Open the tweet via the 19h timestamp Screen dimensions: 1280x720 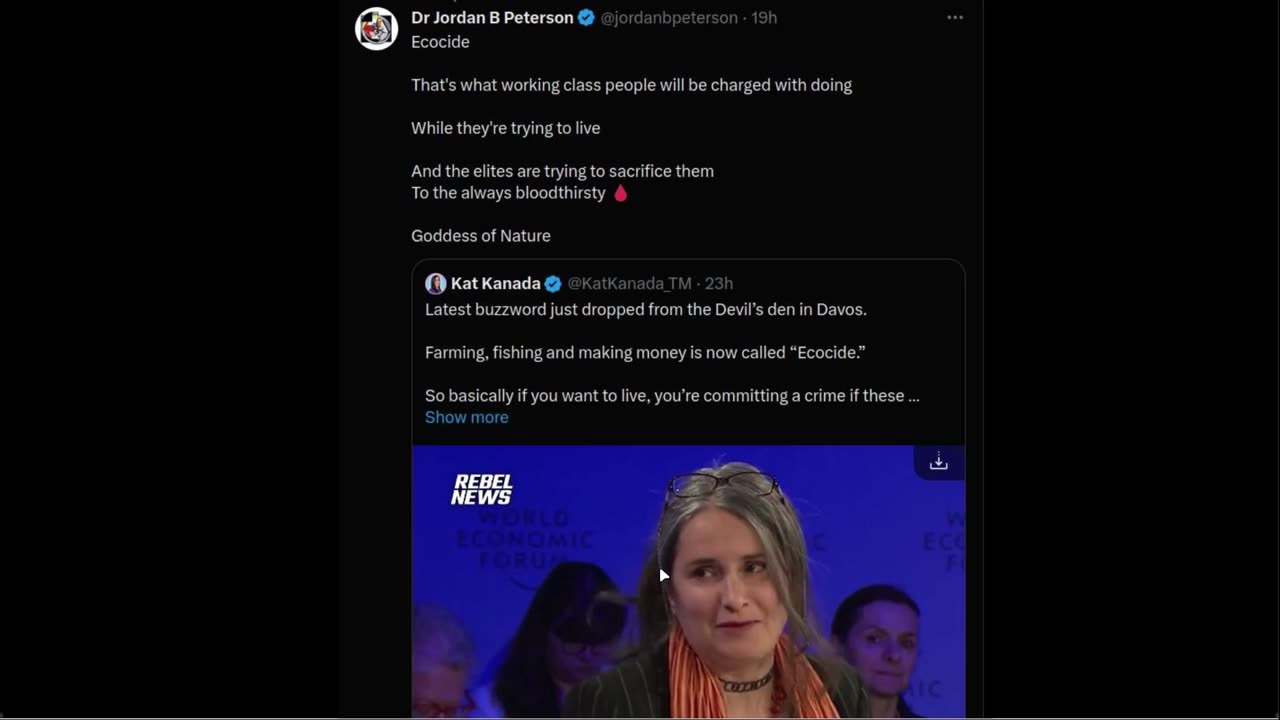pos(764,18)
